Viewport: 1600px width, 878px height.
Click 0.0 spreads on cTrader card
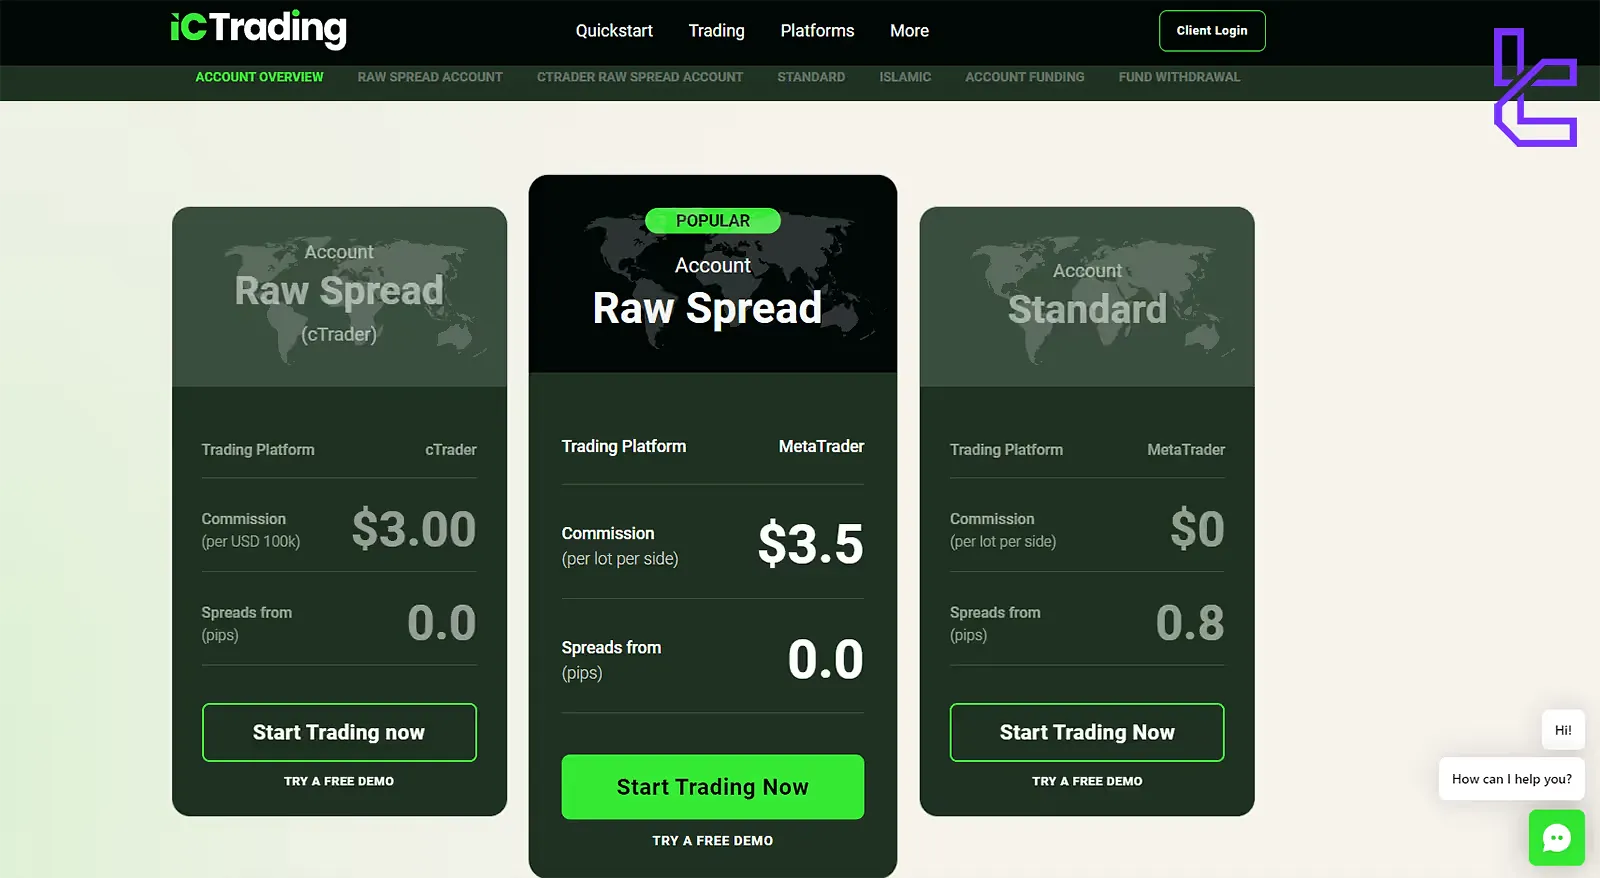click(x=442, y=623)
